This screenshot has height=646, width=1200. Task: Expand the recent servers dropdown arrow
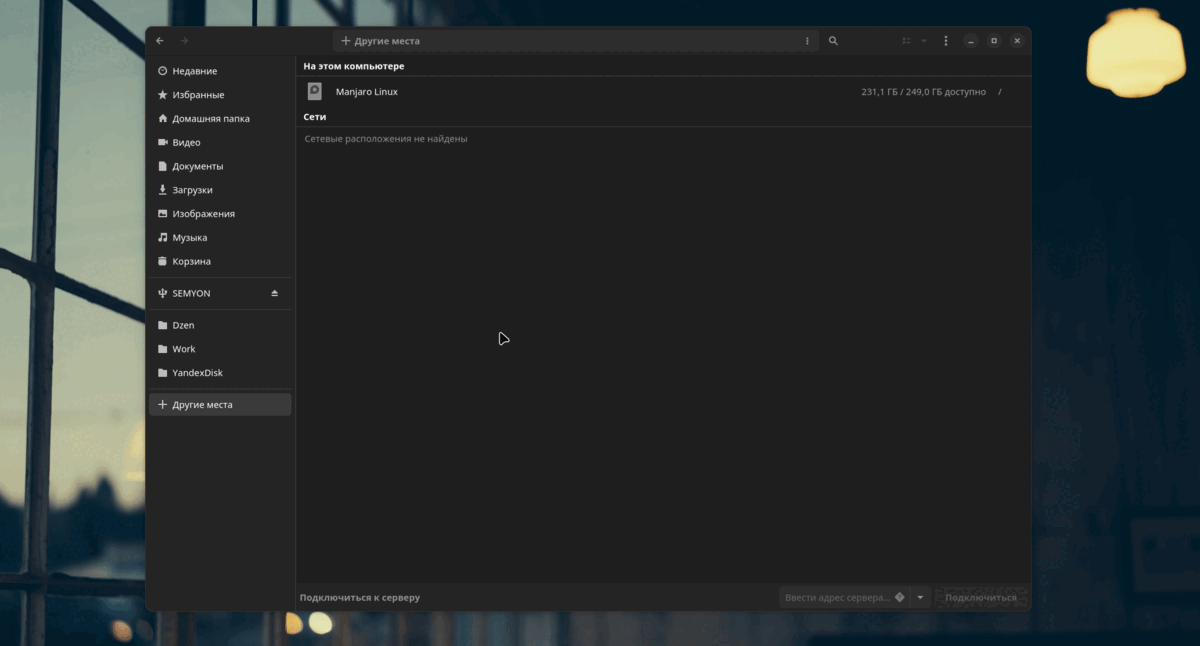point(921,597)
